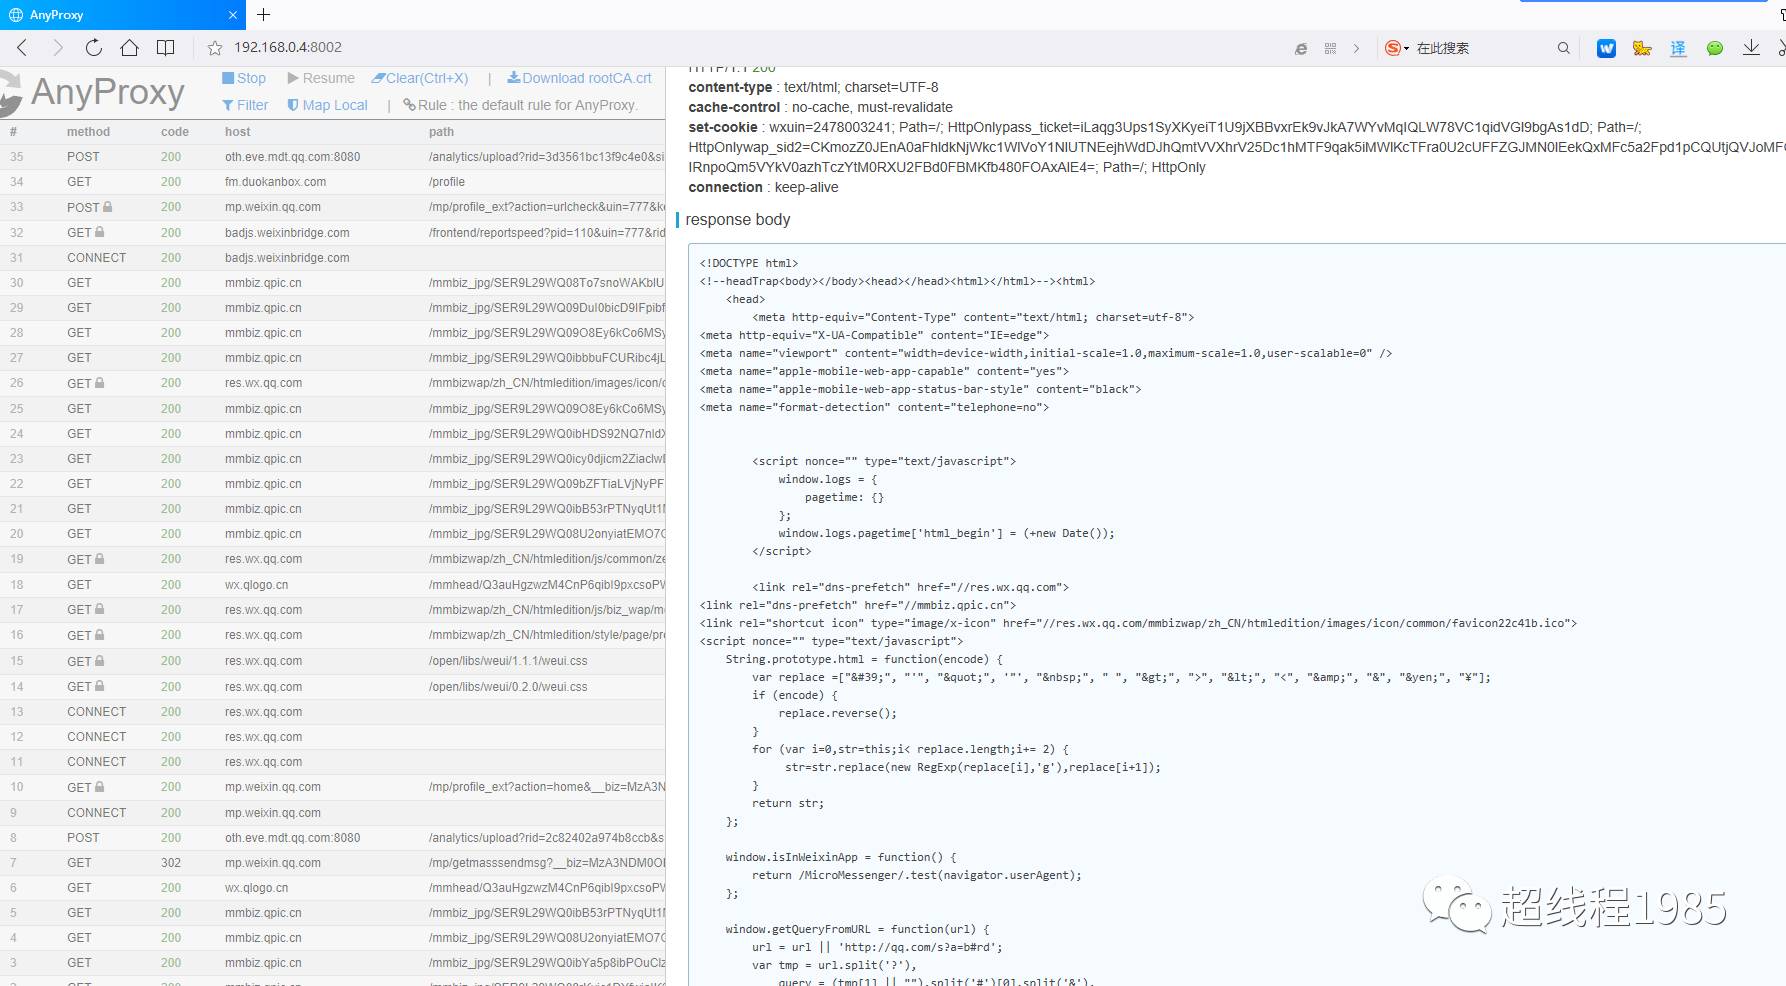Image resolution: width=1786 pixels, height=986 pixels.
Task: Open the green WeChat extension icon
Action: pos(1715,48)
